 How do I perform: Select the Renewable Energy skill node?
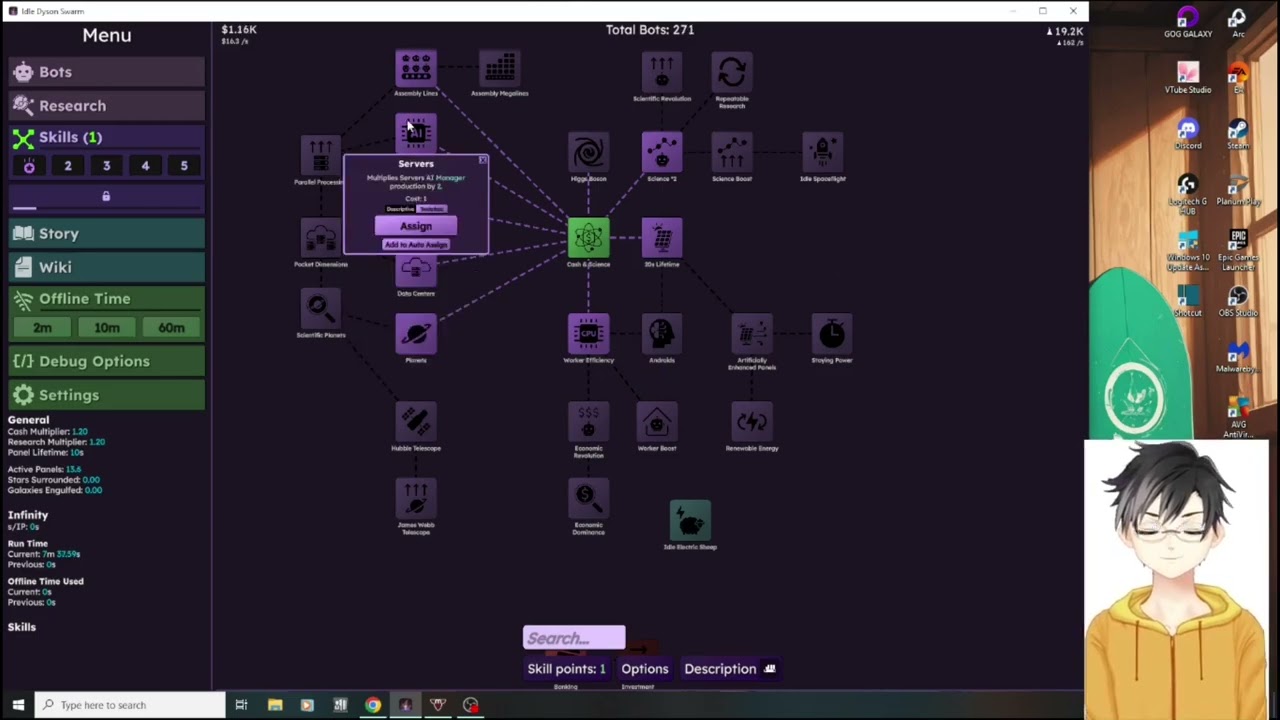pyautogui.click(x=752, y=422)
